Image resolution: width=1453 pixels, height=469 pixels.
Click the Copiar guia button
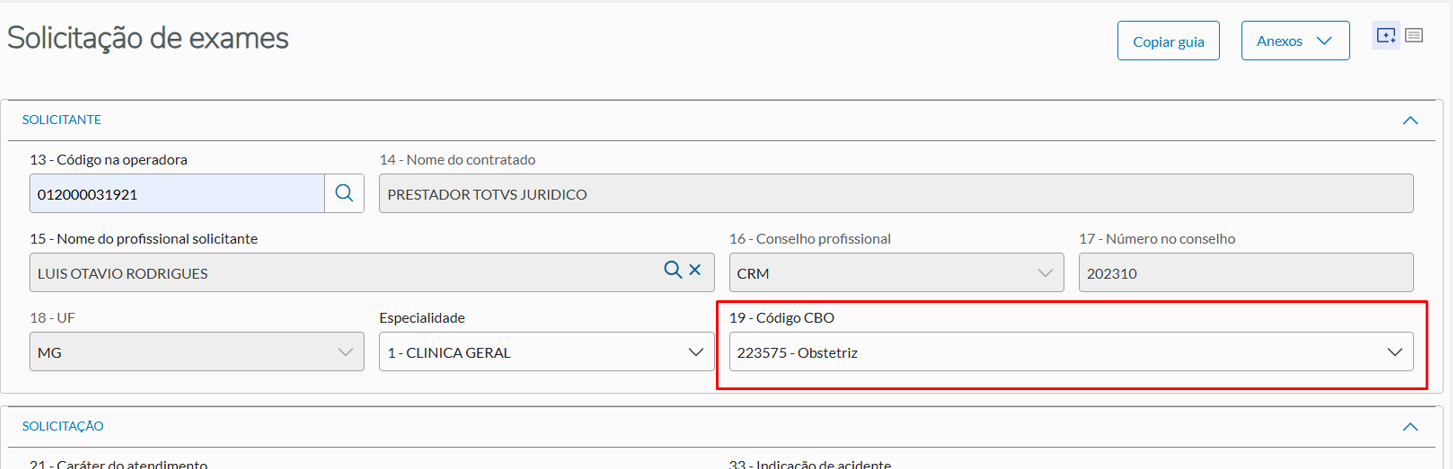(1168, 42)
